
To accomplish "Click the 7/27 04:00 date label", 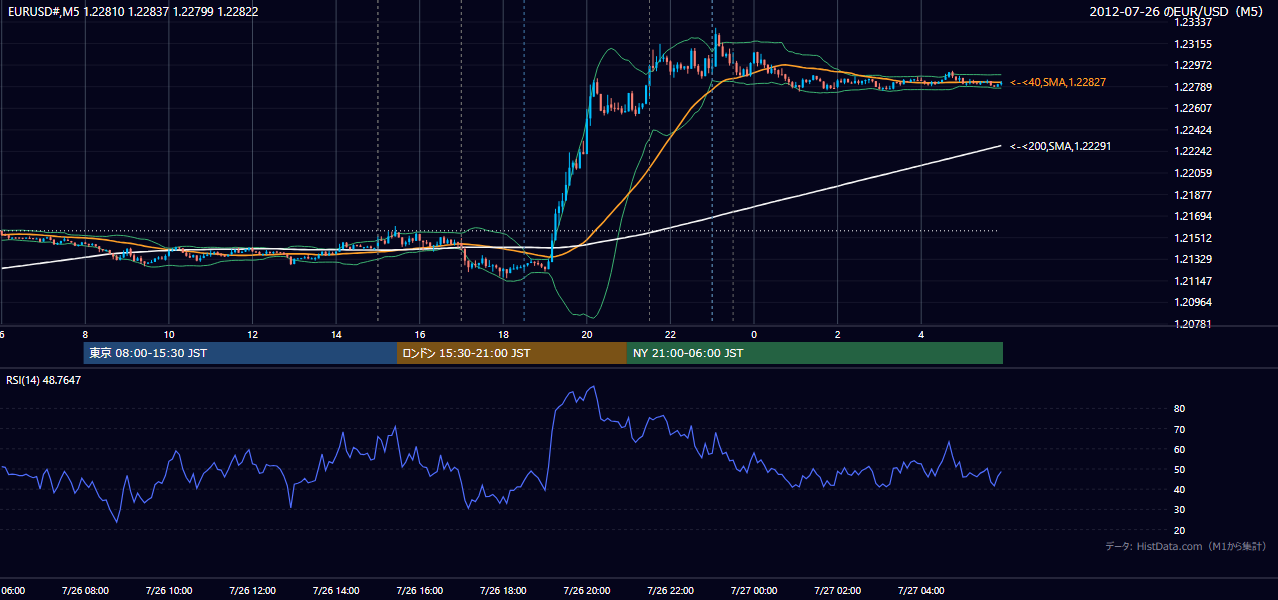I will 922,591.
